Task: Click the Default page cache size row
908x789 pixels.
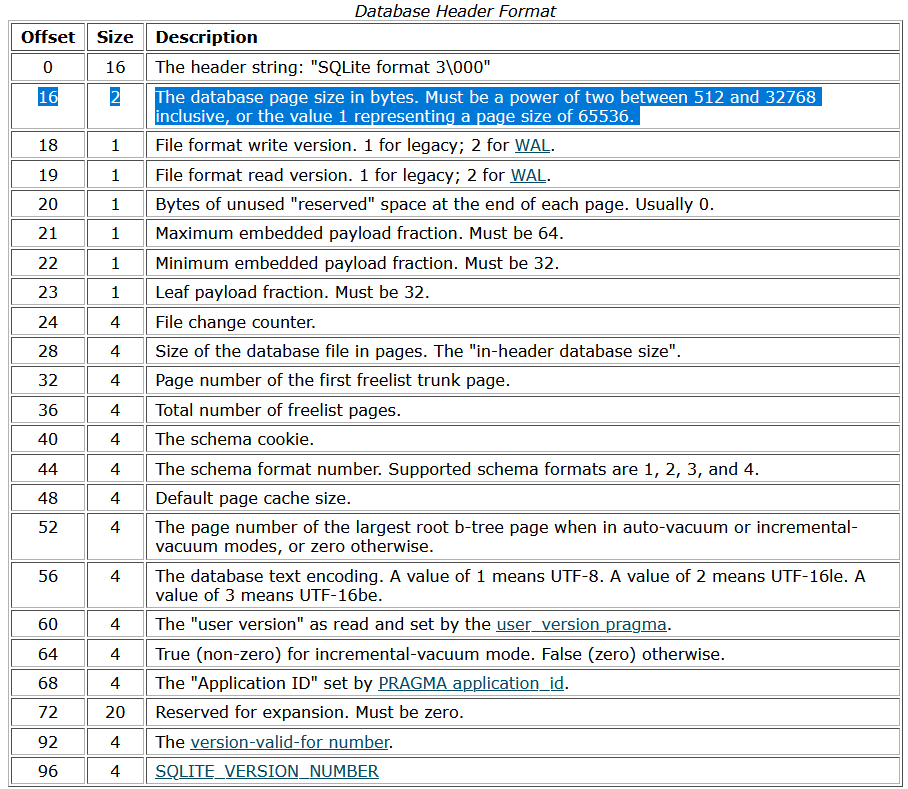Action: click(253, 498)
